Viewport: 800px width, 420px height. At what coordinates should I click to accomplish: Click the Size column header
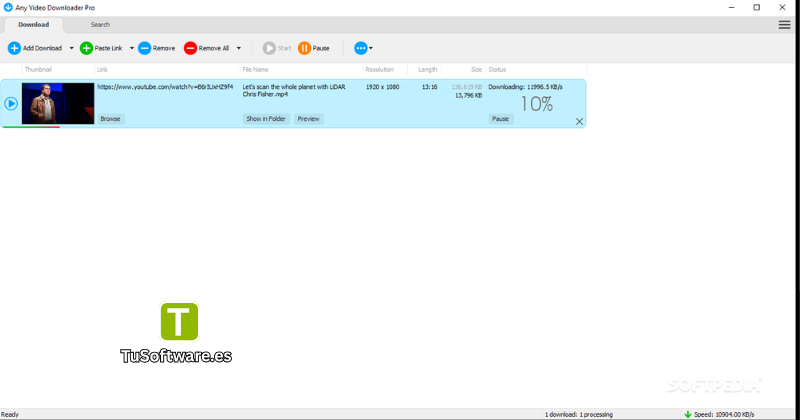point(476,69)
